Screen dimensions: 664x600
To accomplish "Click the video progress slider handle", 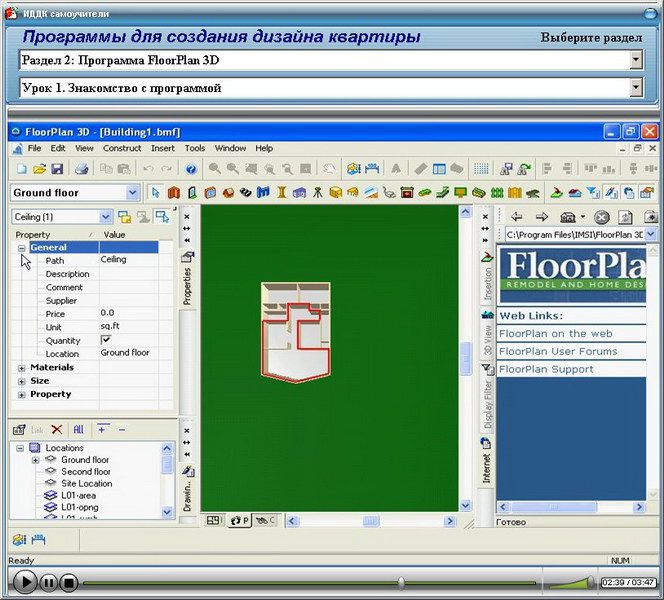I will [401, 581].
